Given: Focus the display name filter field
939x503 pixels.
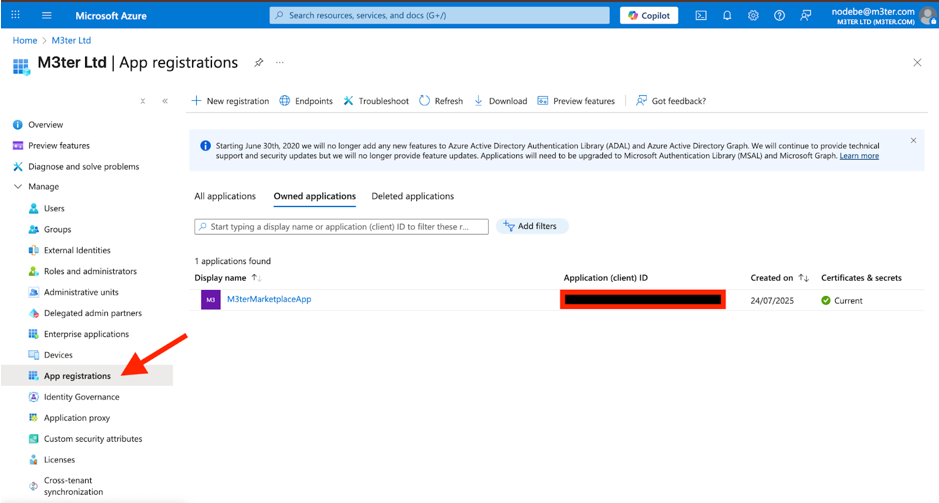Looking at the screenshot, I should (341, 227).
